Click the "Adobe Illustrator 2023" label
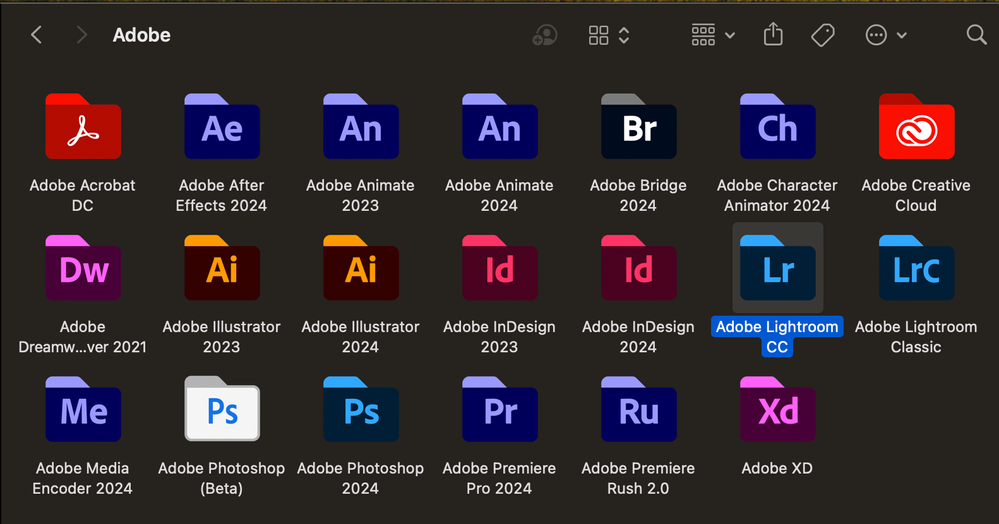The height and width of the screenshot is (524, 999). click(x=222, y=337)
